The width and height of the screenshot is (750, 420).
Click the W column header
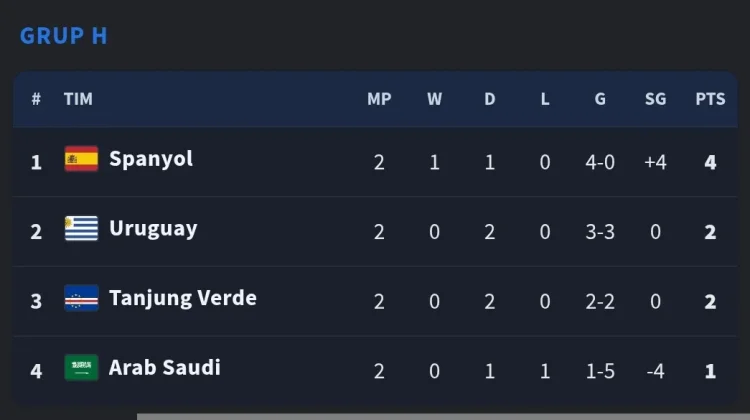coord(434,99)
